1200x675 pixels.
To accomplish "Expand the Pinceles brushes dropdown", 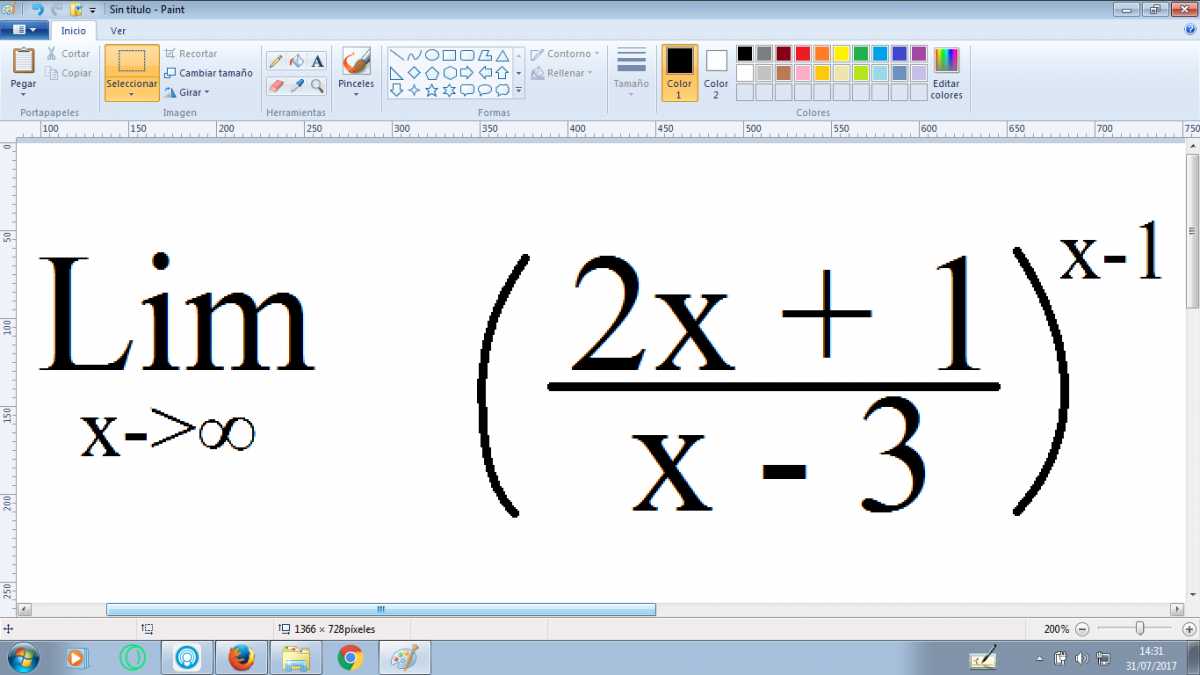I will pyautogui.click(x=356, y=93).
